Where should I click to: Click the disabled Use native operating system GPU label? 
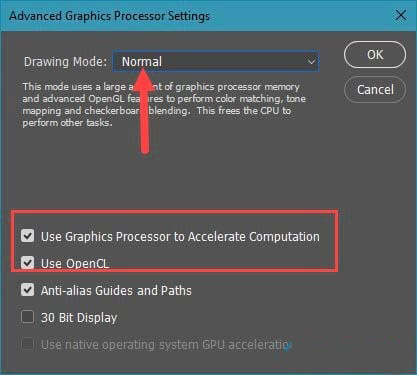[166, 344]
